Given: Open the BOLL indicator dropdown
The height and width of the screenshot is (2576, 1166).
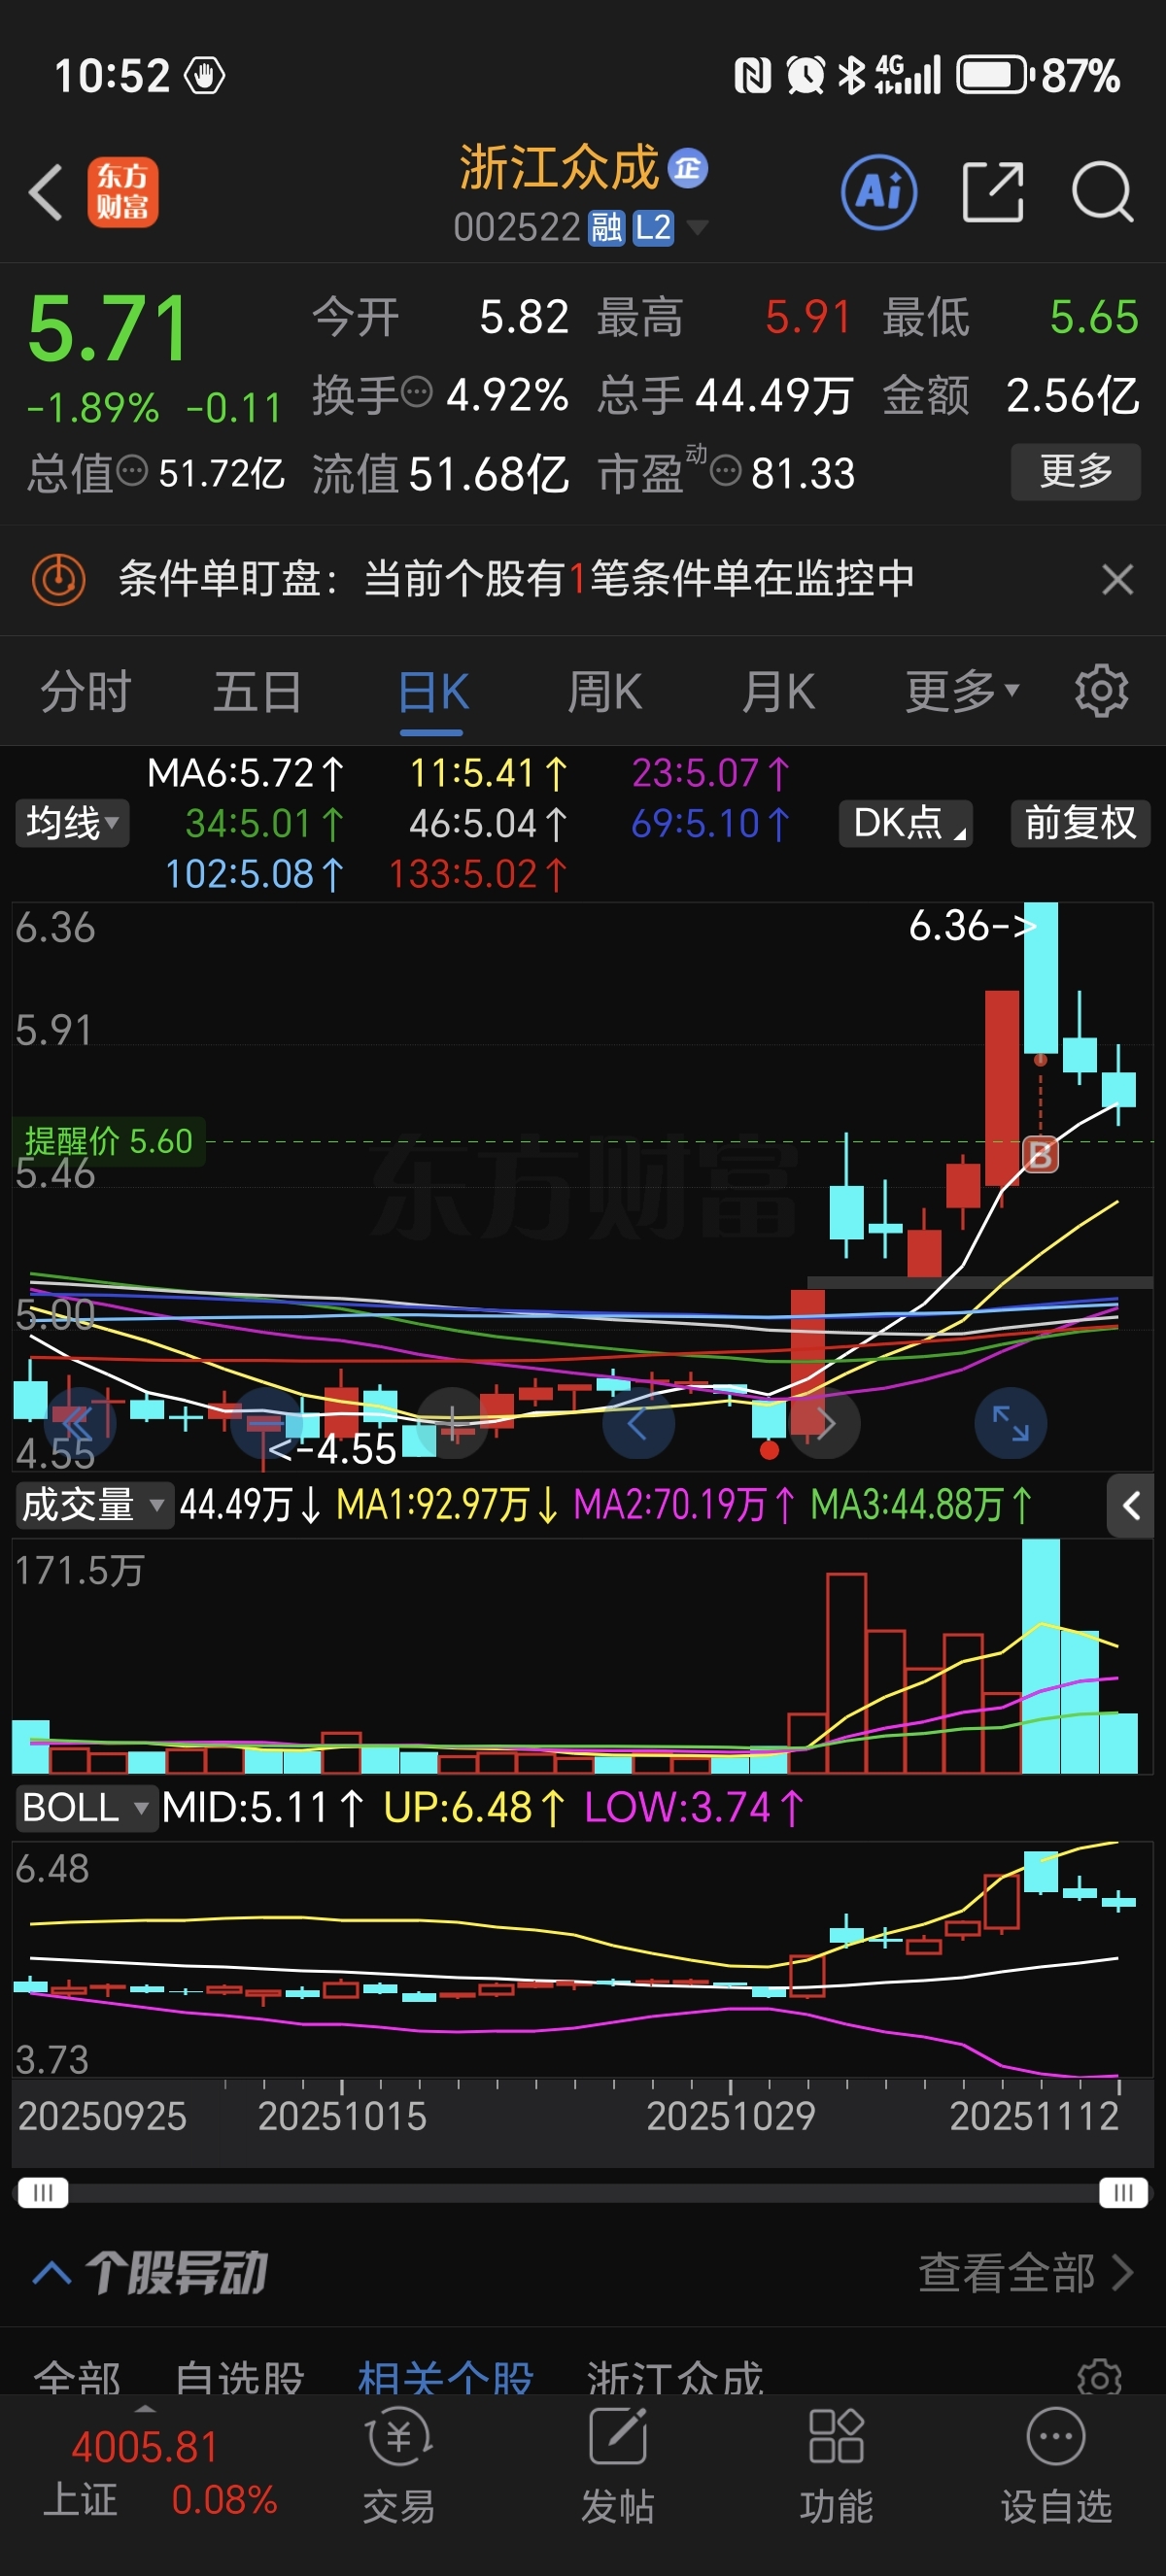Looking at the screenshot, I should [x=87, y=1808].
